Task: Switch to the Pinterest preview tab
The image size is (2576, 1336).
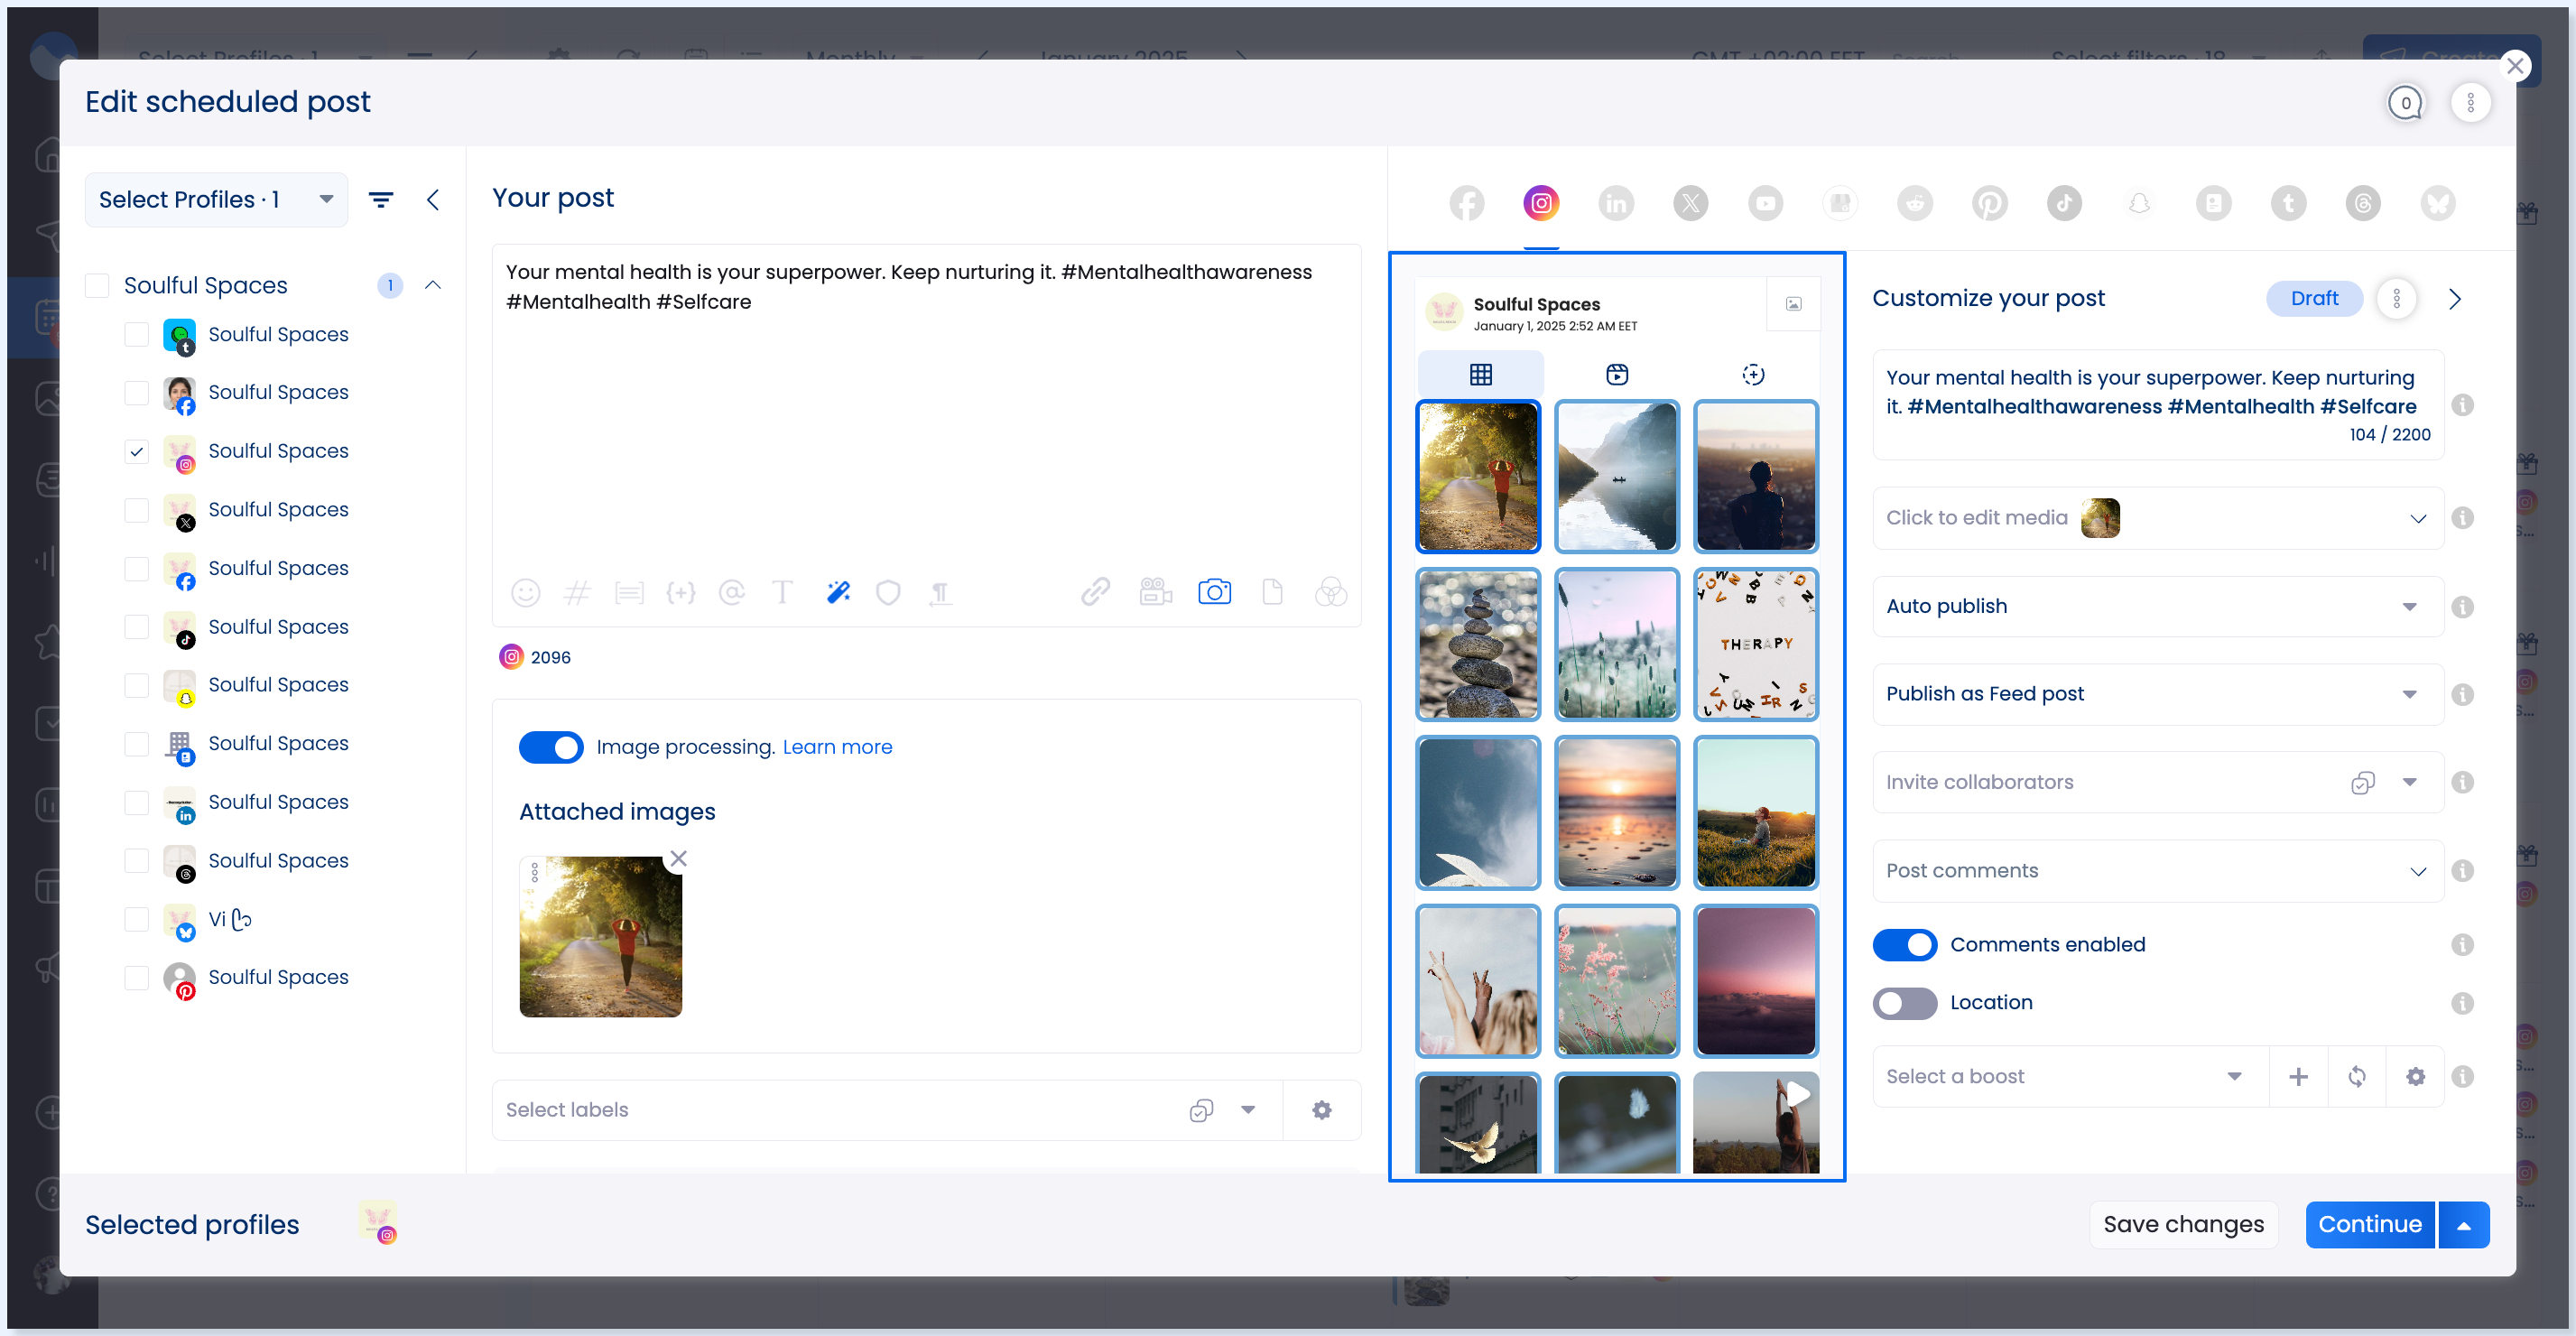Action: coord(1989,204)
